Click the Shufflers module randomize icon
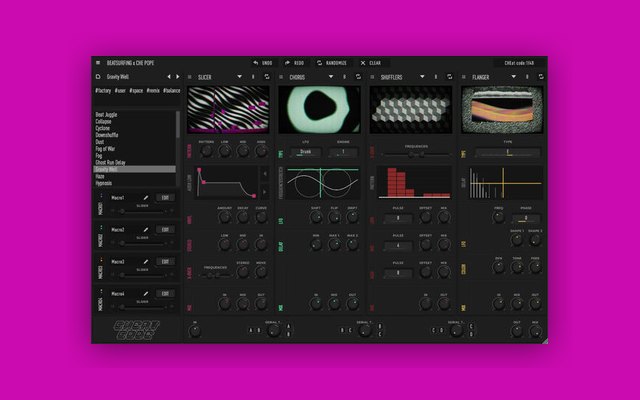 pyautogui.click(x=450, y=77)
